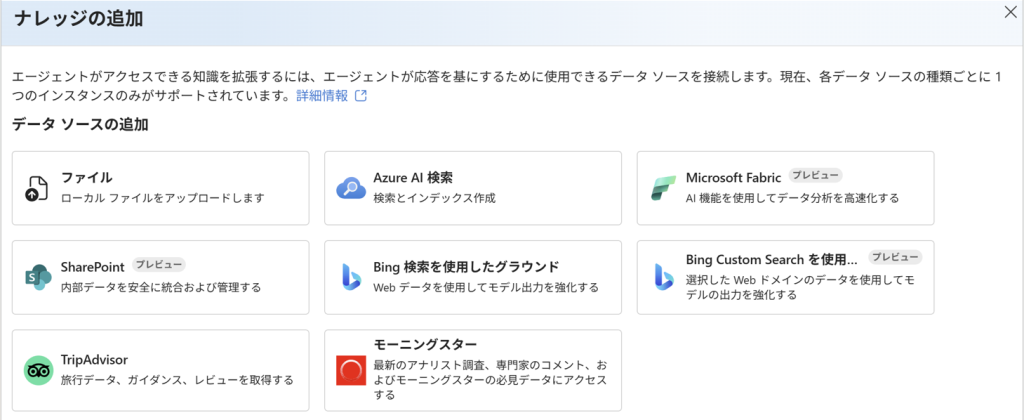1024x420 pixels.
Task: Select the Azure AI Search cloud icon
Action: (x=351, y=188)
